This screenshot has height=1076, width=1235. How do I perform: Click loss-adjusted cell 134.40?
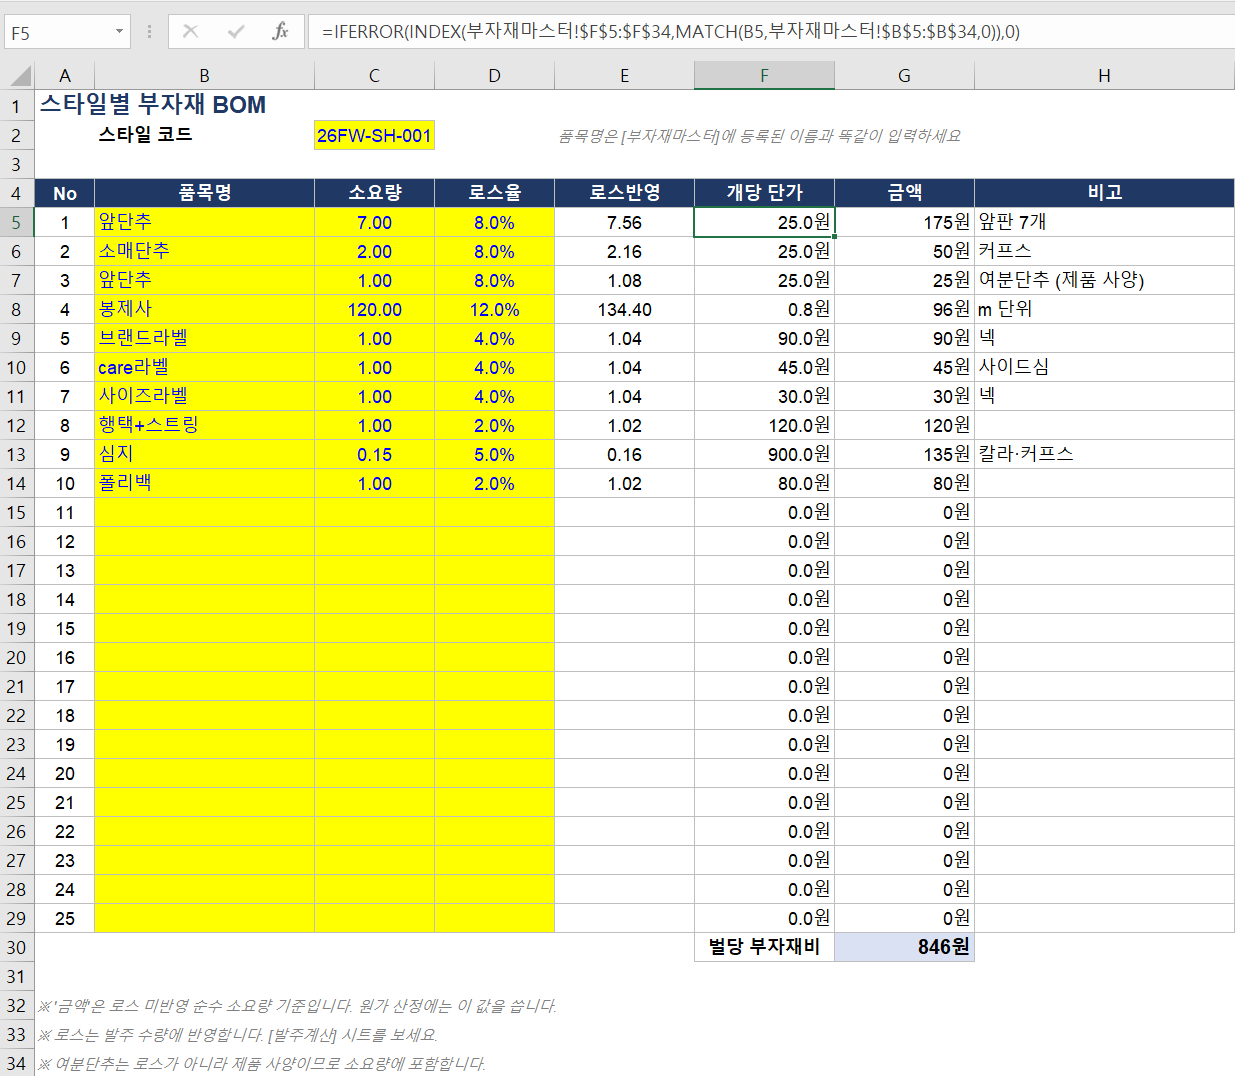click(x=624, y=309)
